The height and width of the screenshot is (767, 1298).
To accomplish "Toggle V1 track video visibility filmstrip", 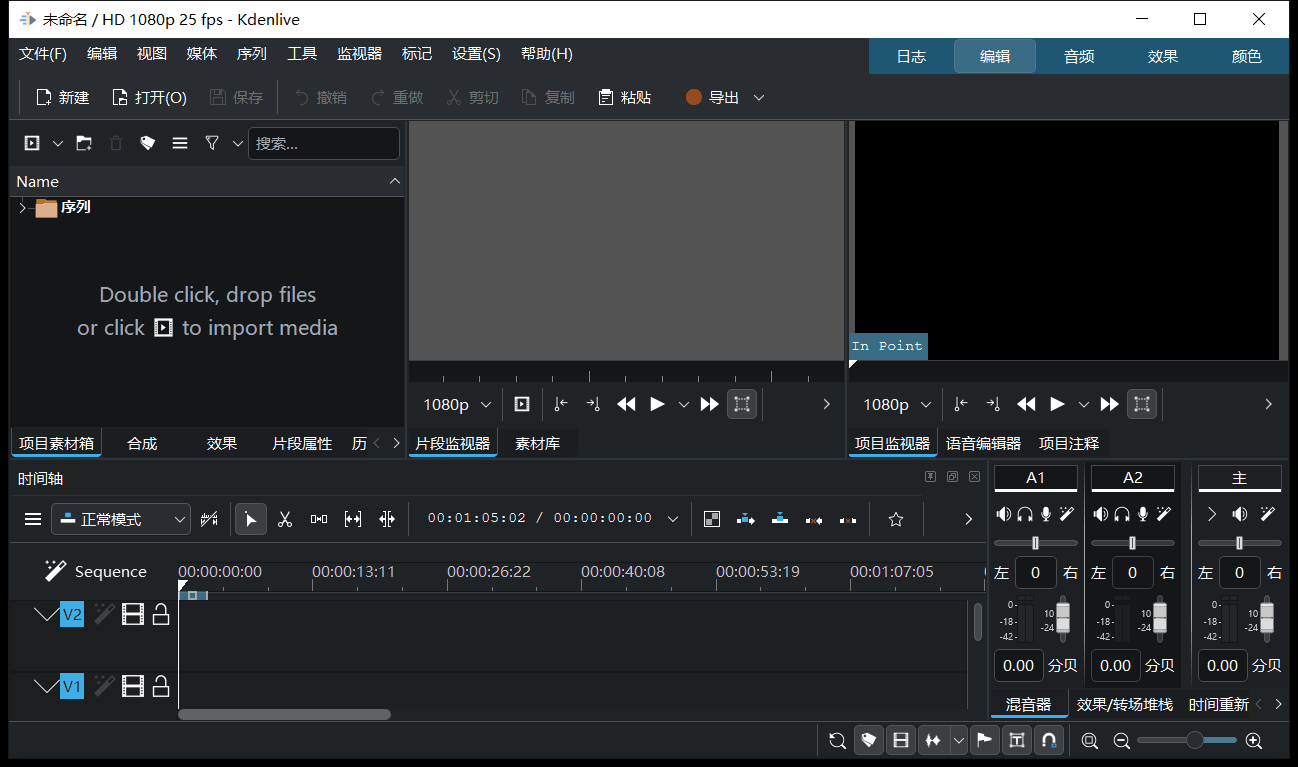I will click(133, 686).
